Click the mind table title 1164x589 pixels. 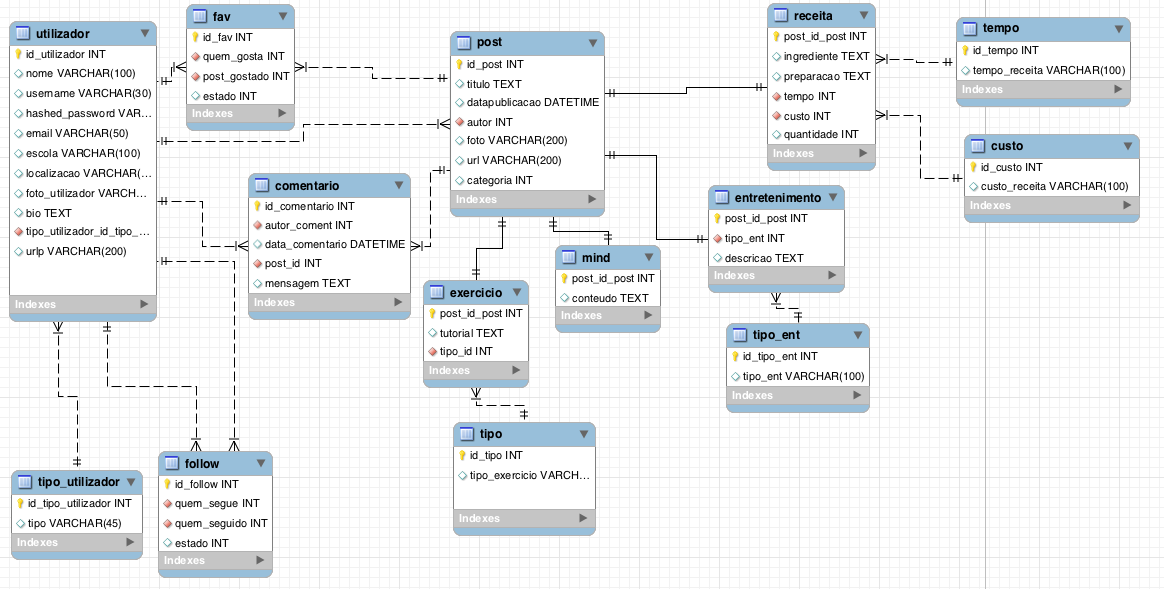pos(596,258)
